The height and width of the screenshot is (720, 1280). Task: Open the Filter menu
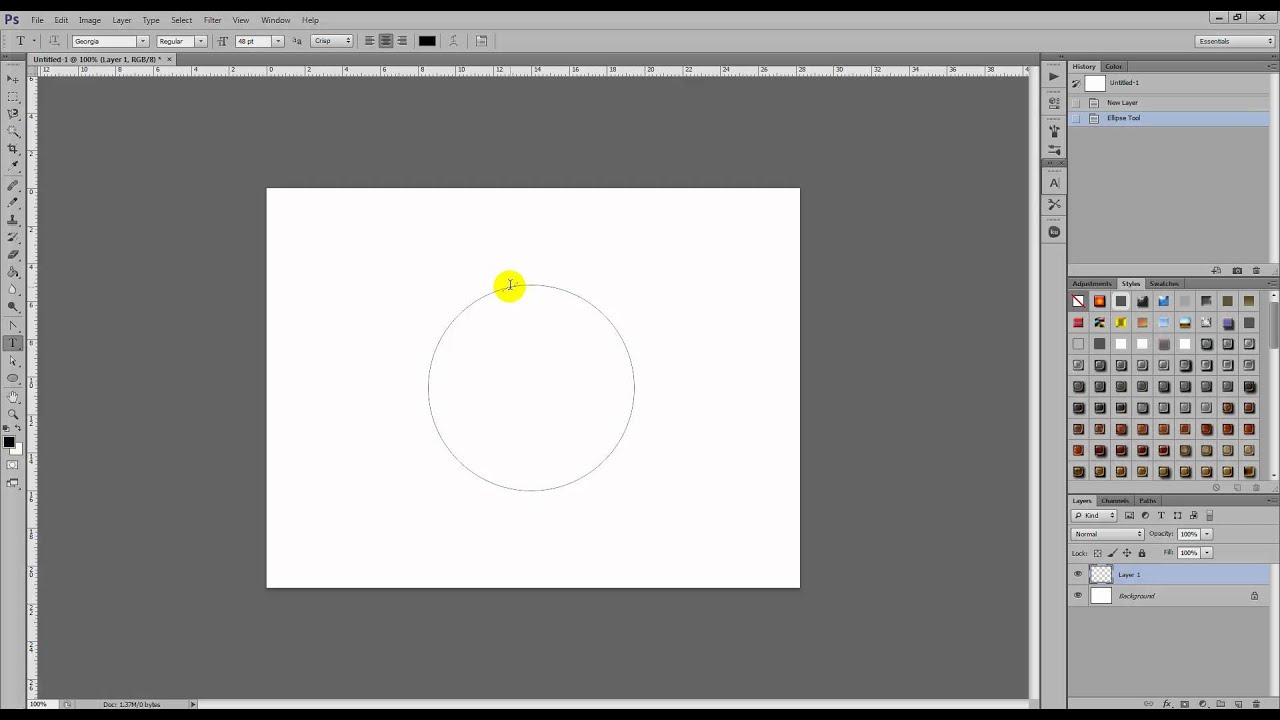[x=212, y=20]
